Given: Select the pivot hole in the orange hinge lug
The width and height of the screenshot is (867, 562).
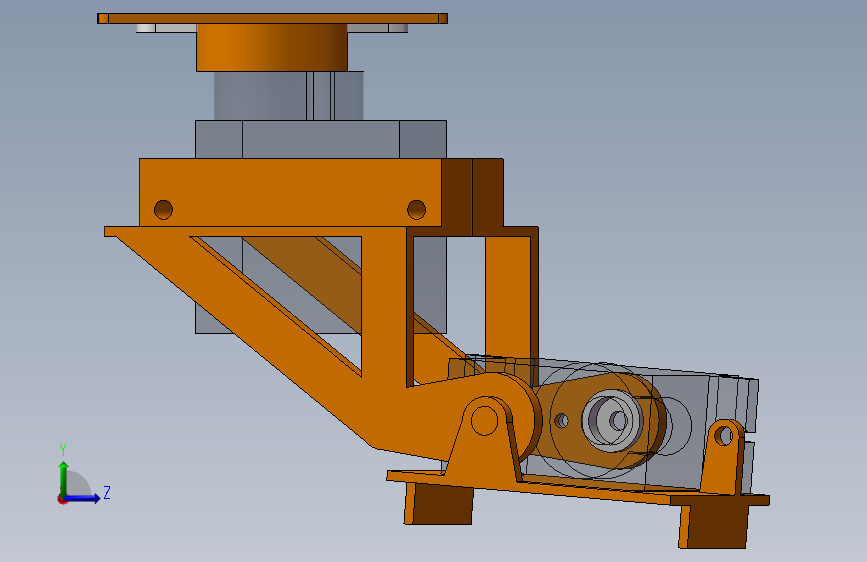Looking at the screenshot, I should click(484, 420).
